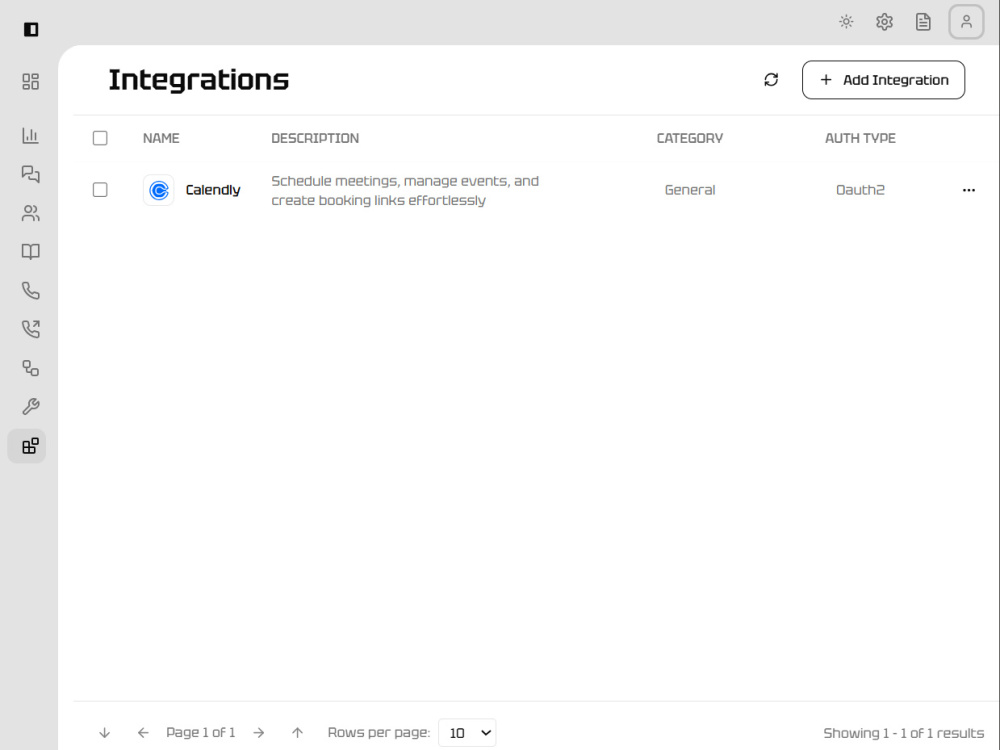This screenshot has width=1000, height=750.
Task: Open the Calendly row three-dot menu
Action: [x=969, y=190]
